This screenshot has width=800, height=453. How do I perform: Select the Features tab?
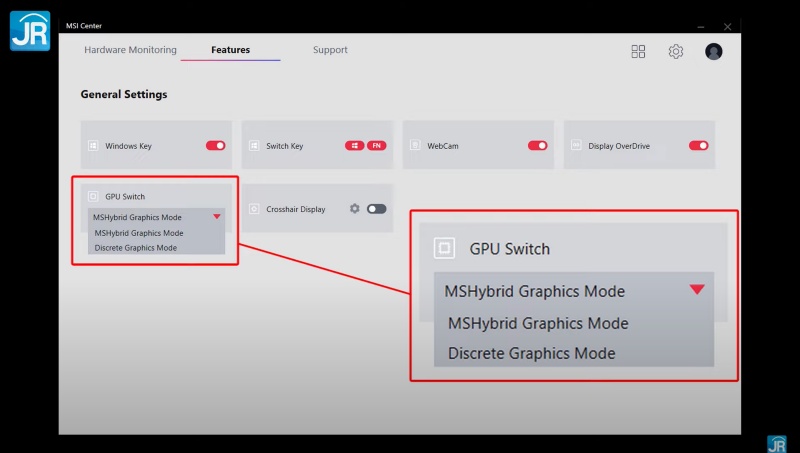230,50
